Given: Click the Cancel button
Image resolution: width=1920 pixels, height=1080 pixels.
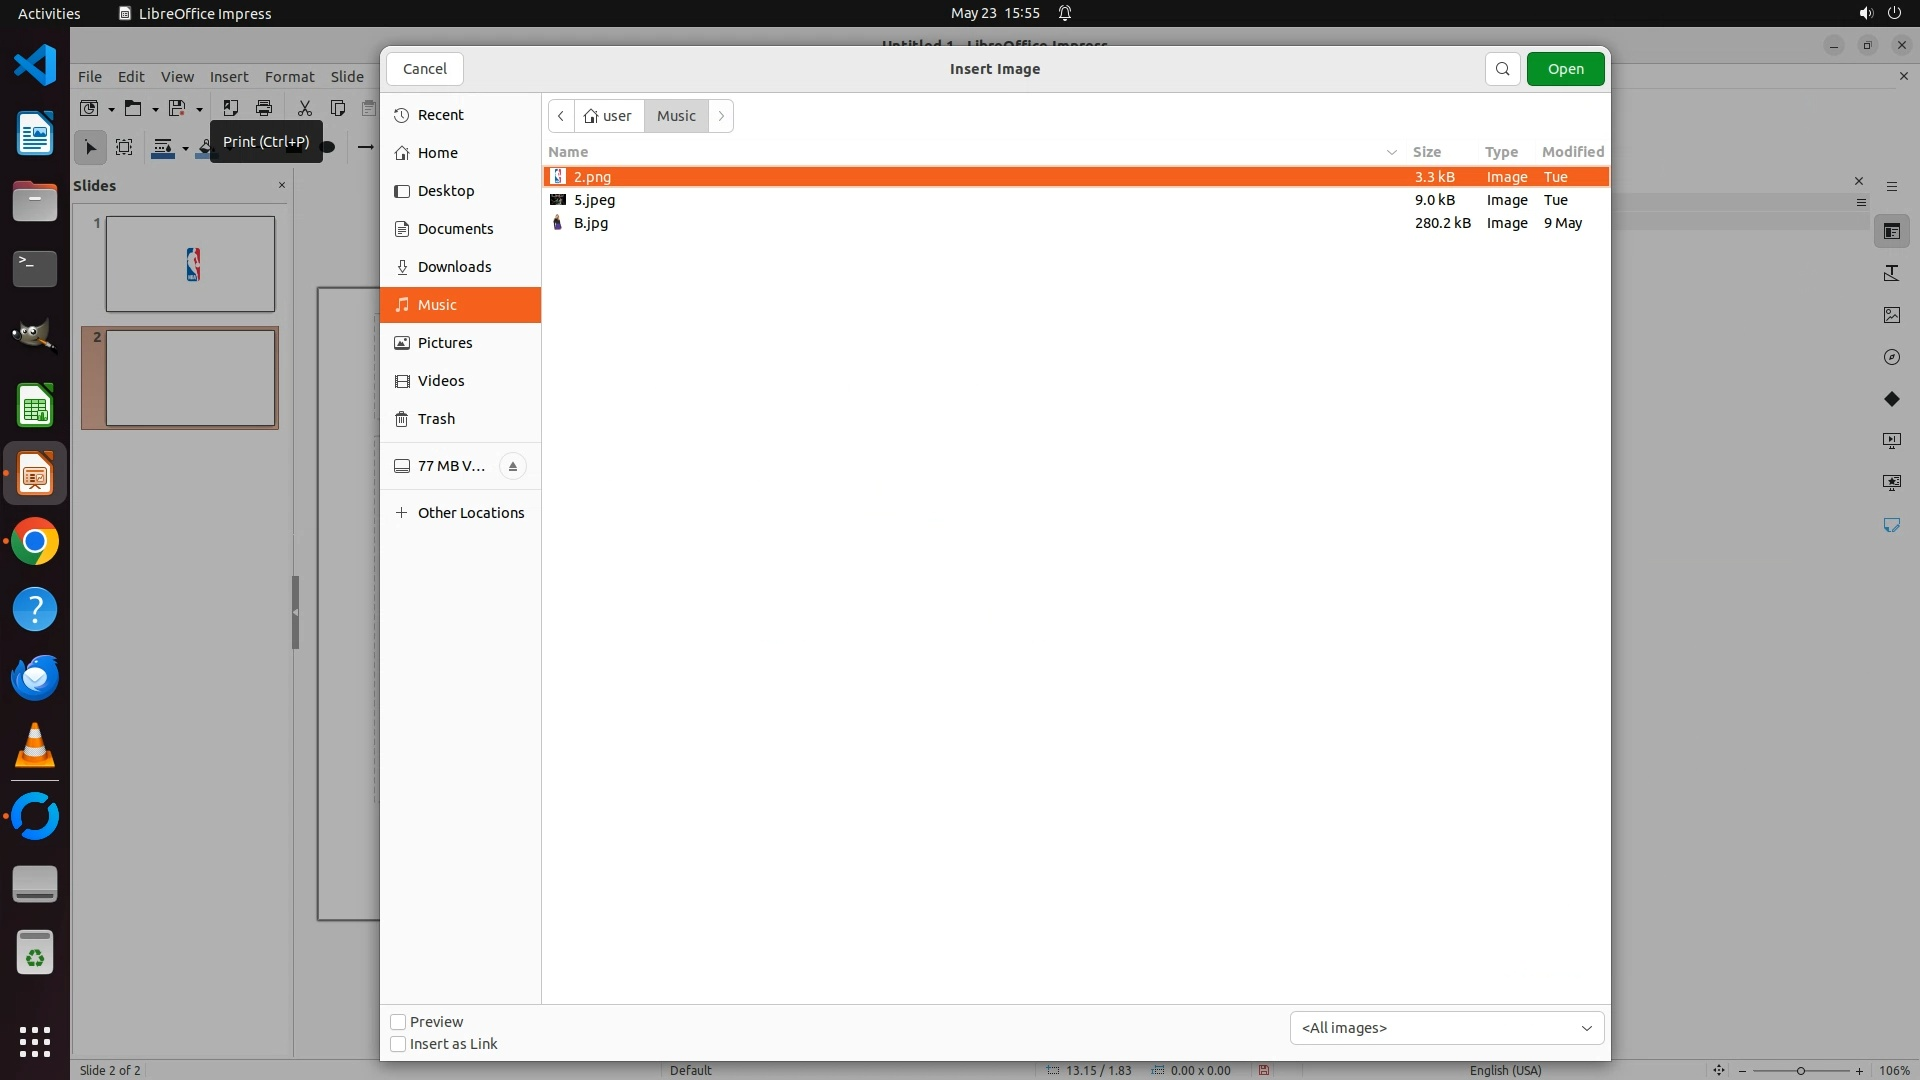Looking at the screenshot, I should [424, 69].
